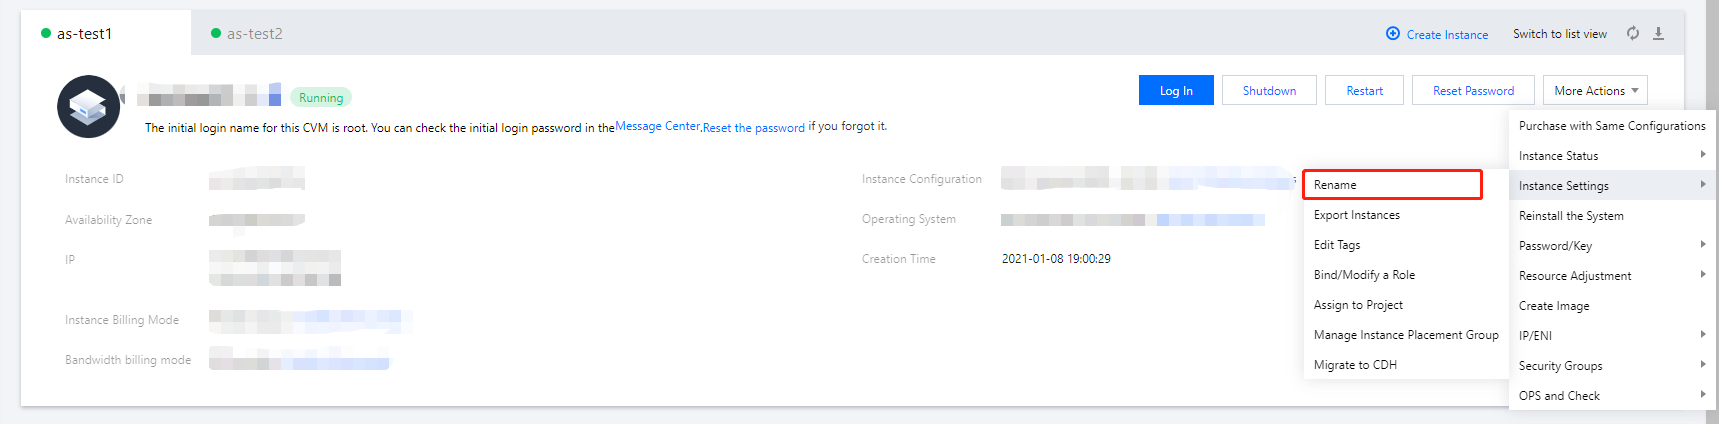Expand the Instance Status submenu arrow
Image resolution: width=1719 pixels, height=424 pixels.
coord(1702,155)
